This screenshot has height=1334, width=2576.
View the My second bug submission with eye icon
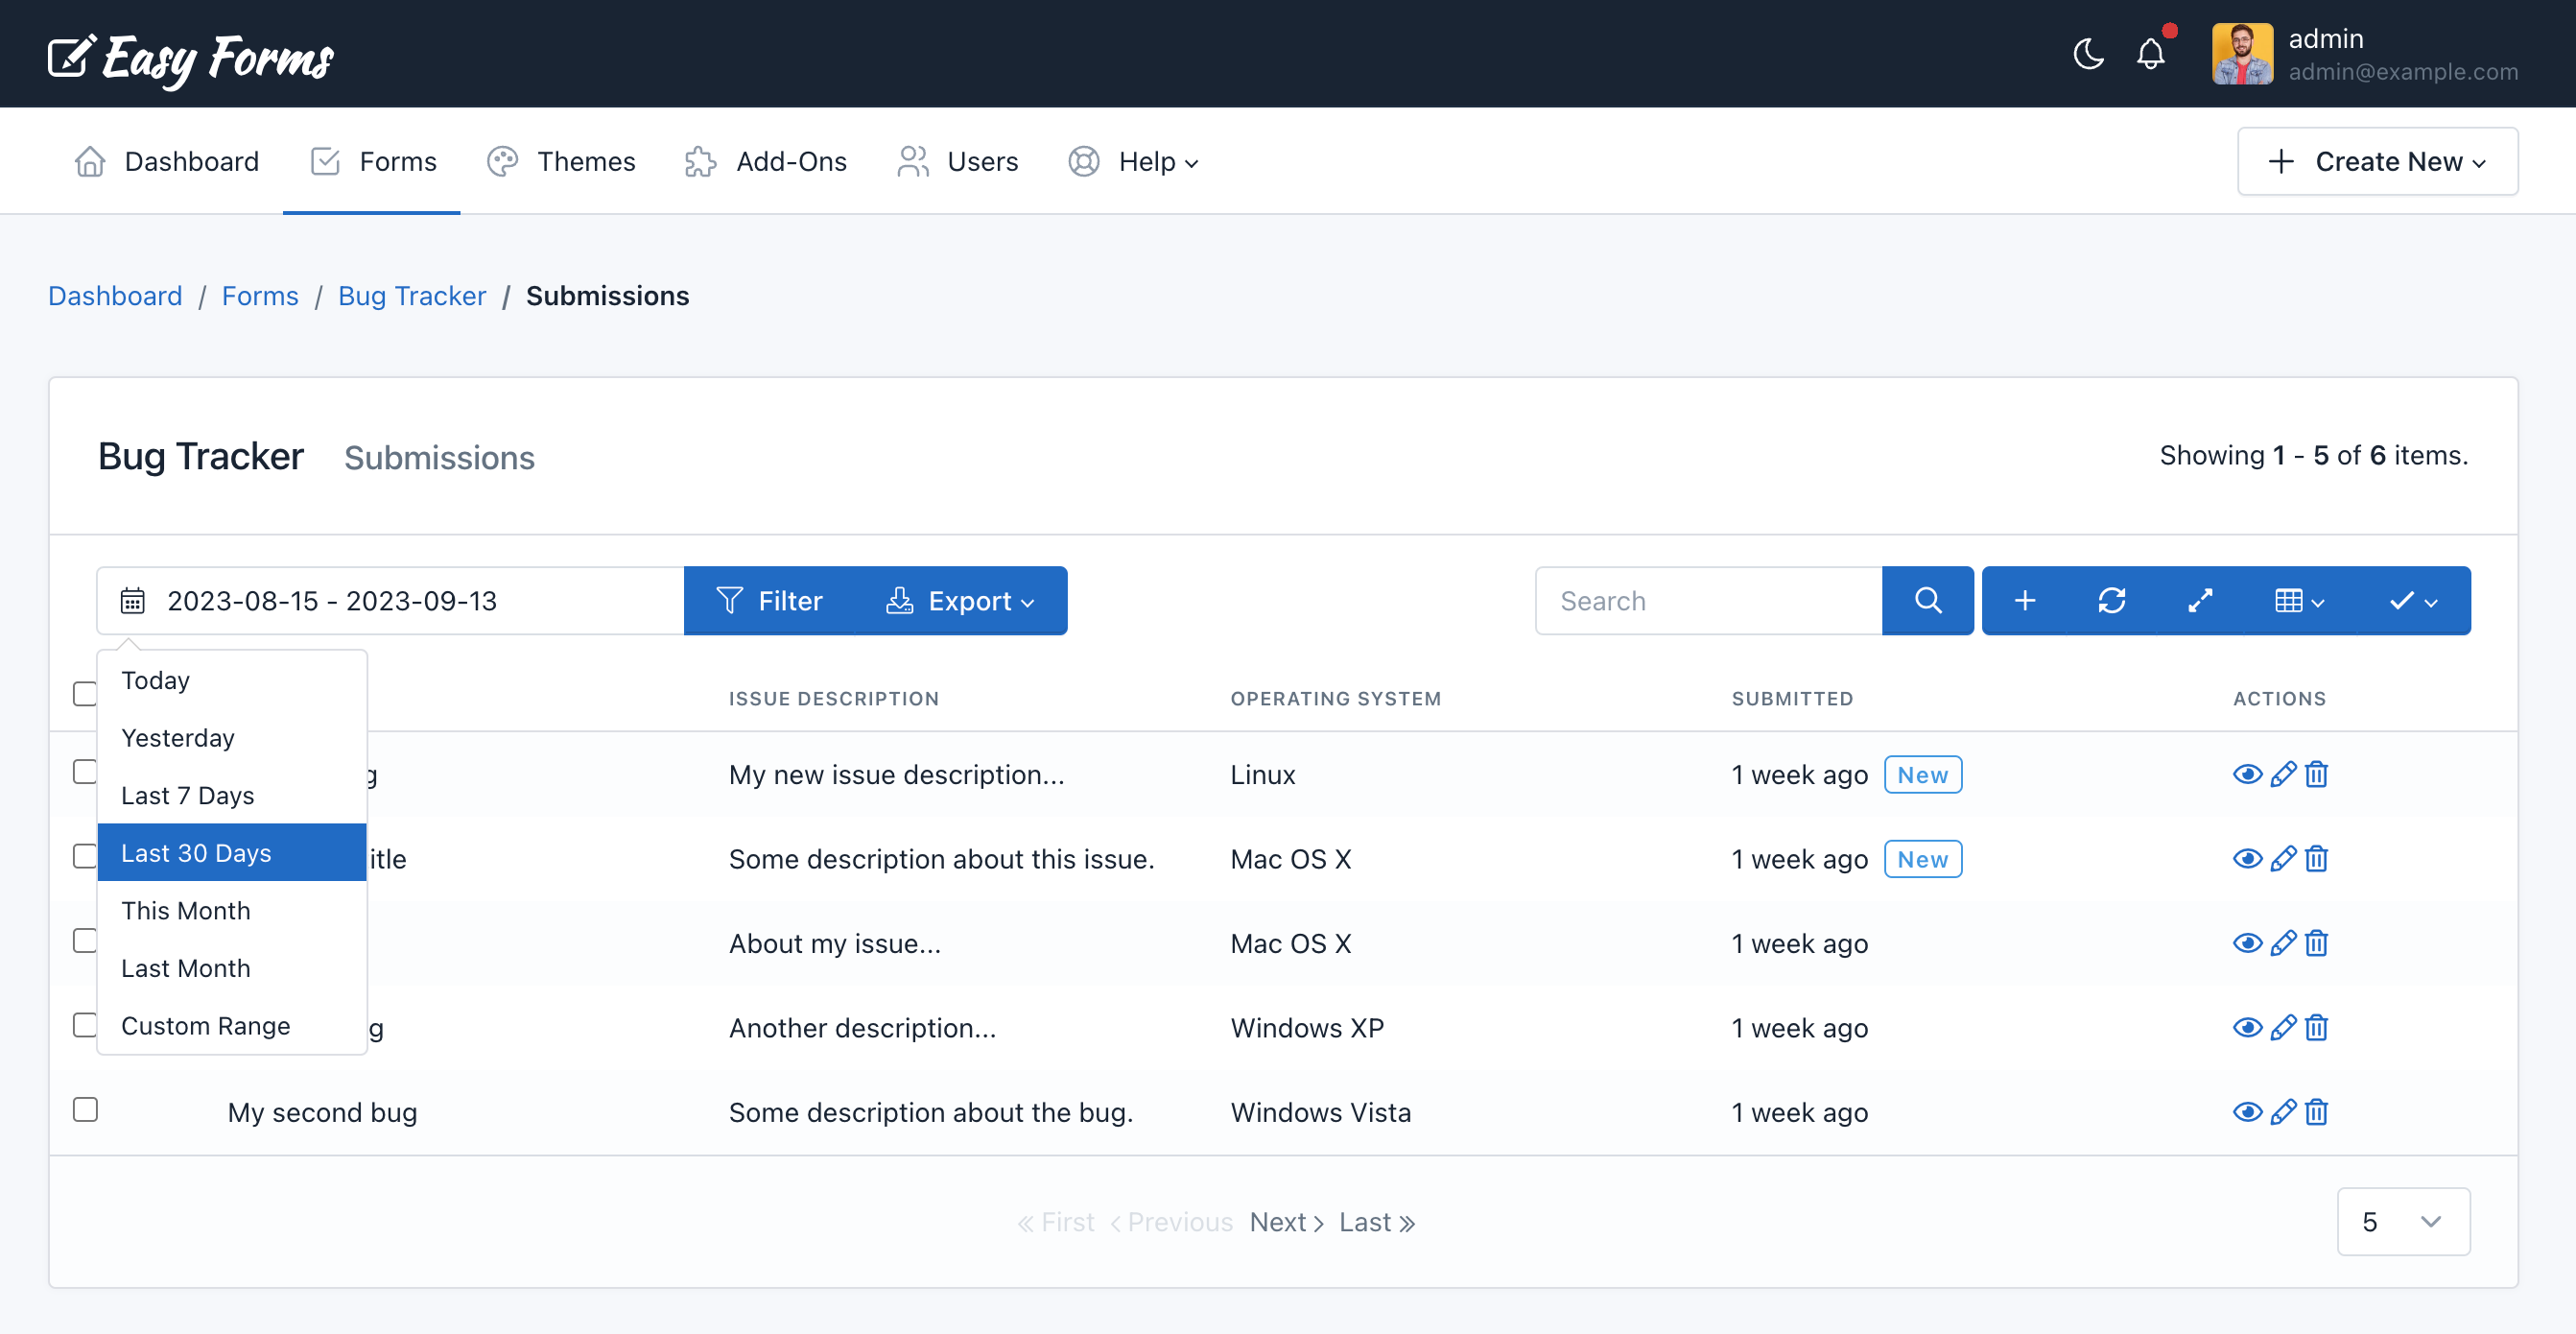2247,1111
